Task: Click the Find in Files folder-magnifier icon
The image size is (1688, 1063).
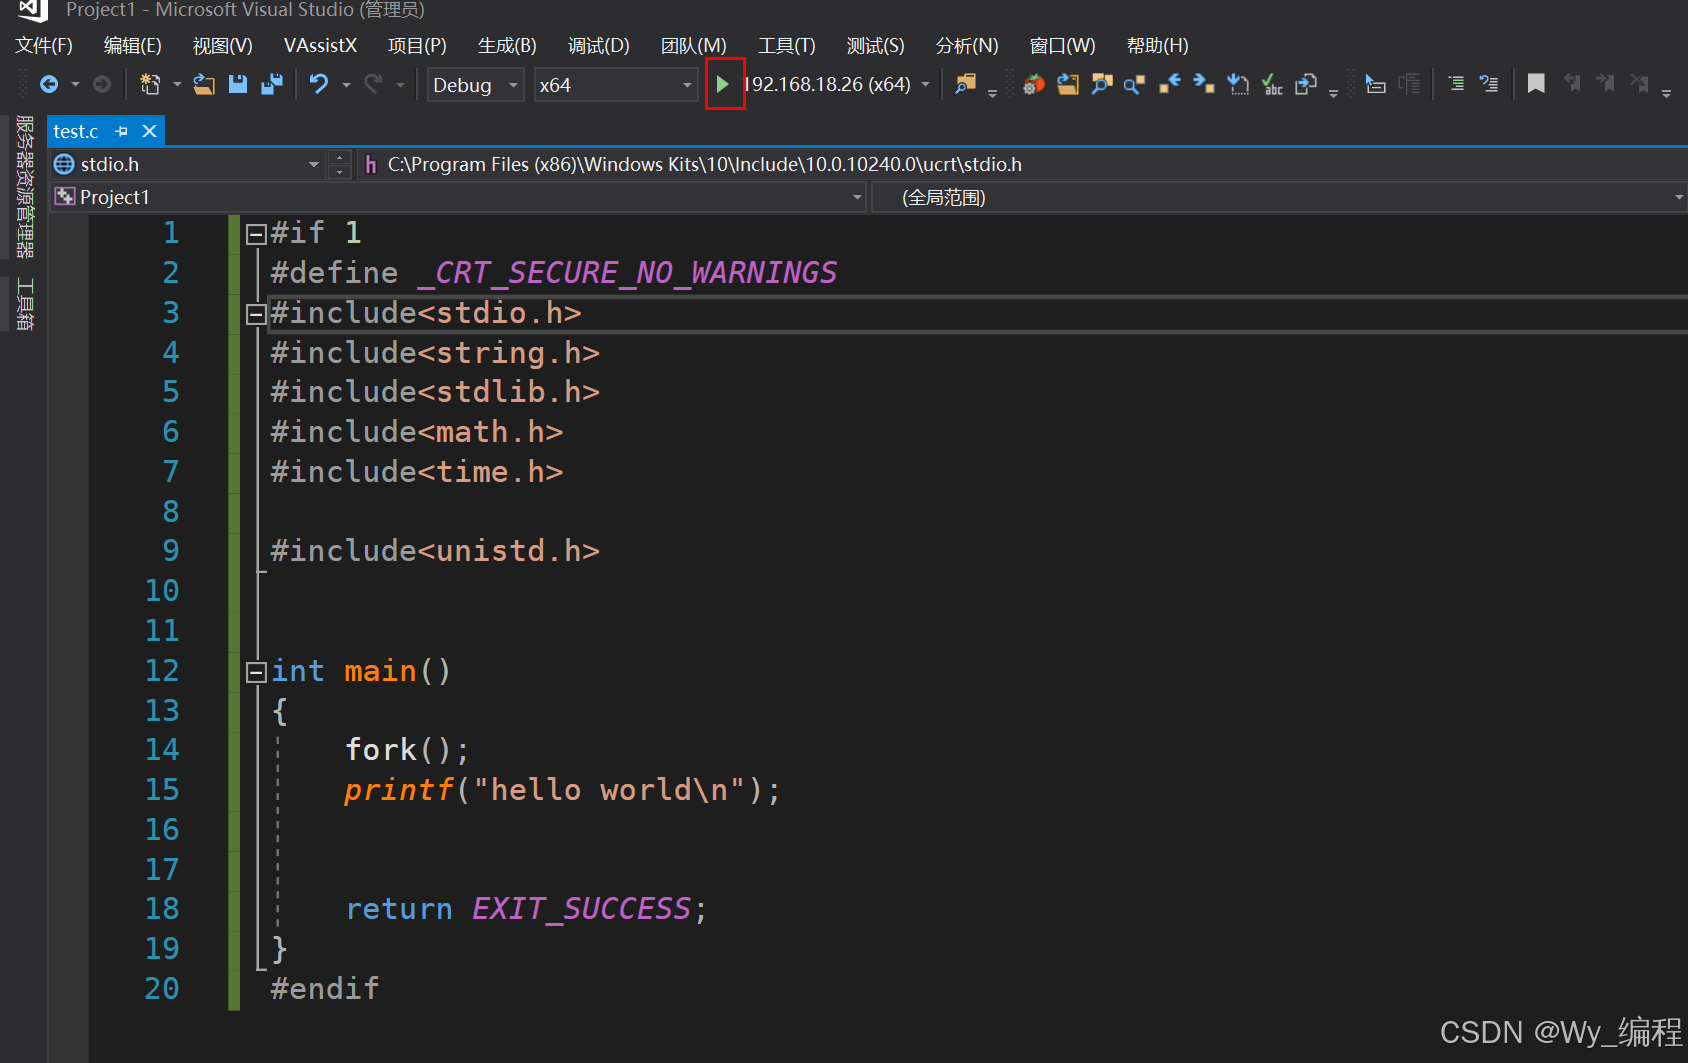Action: pyautogui.click(x=965, y=85)
